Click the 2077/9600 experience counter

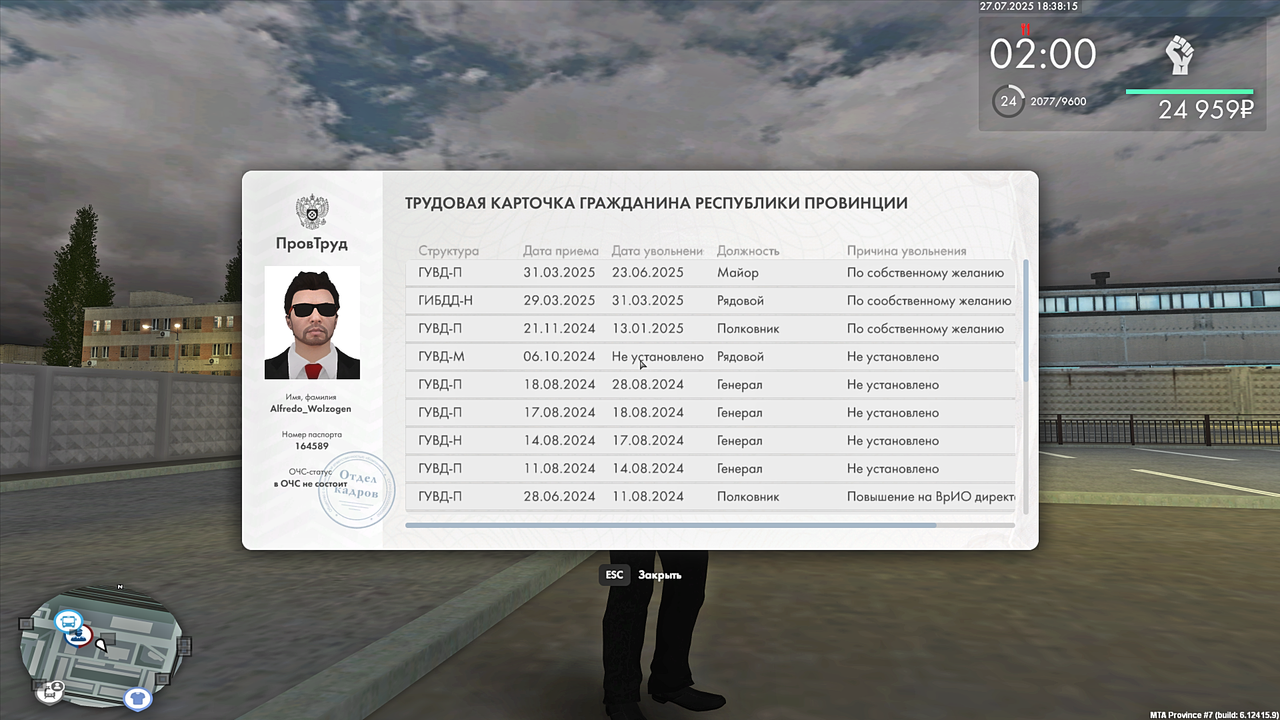tap(1058, 102)
